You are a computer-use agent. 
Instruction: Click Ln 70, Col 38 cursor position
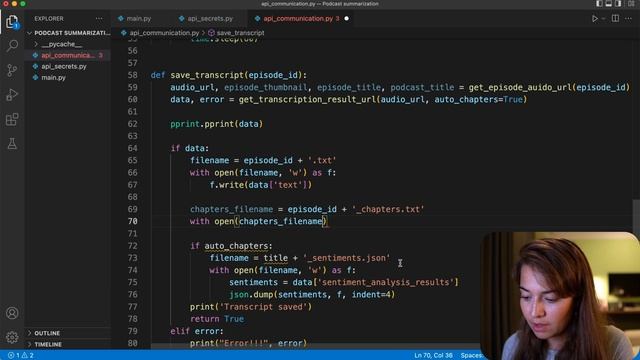[x=433, y=356]
